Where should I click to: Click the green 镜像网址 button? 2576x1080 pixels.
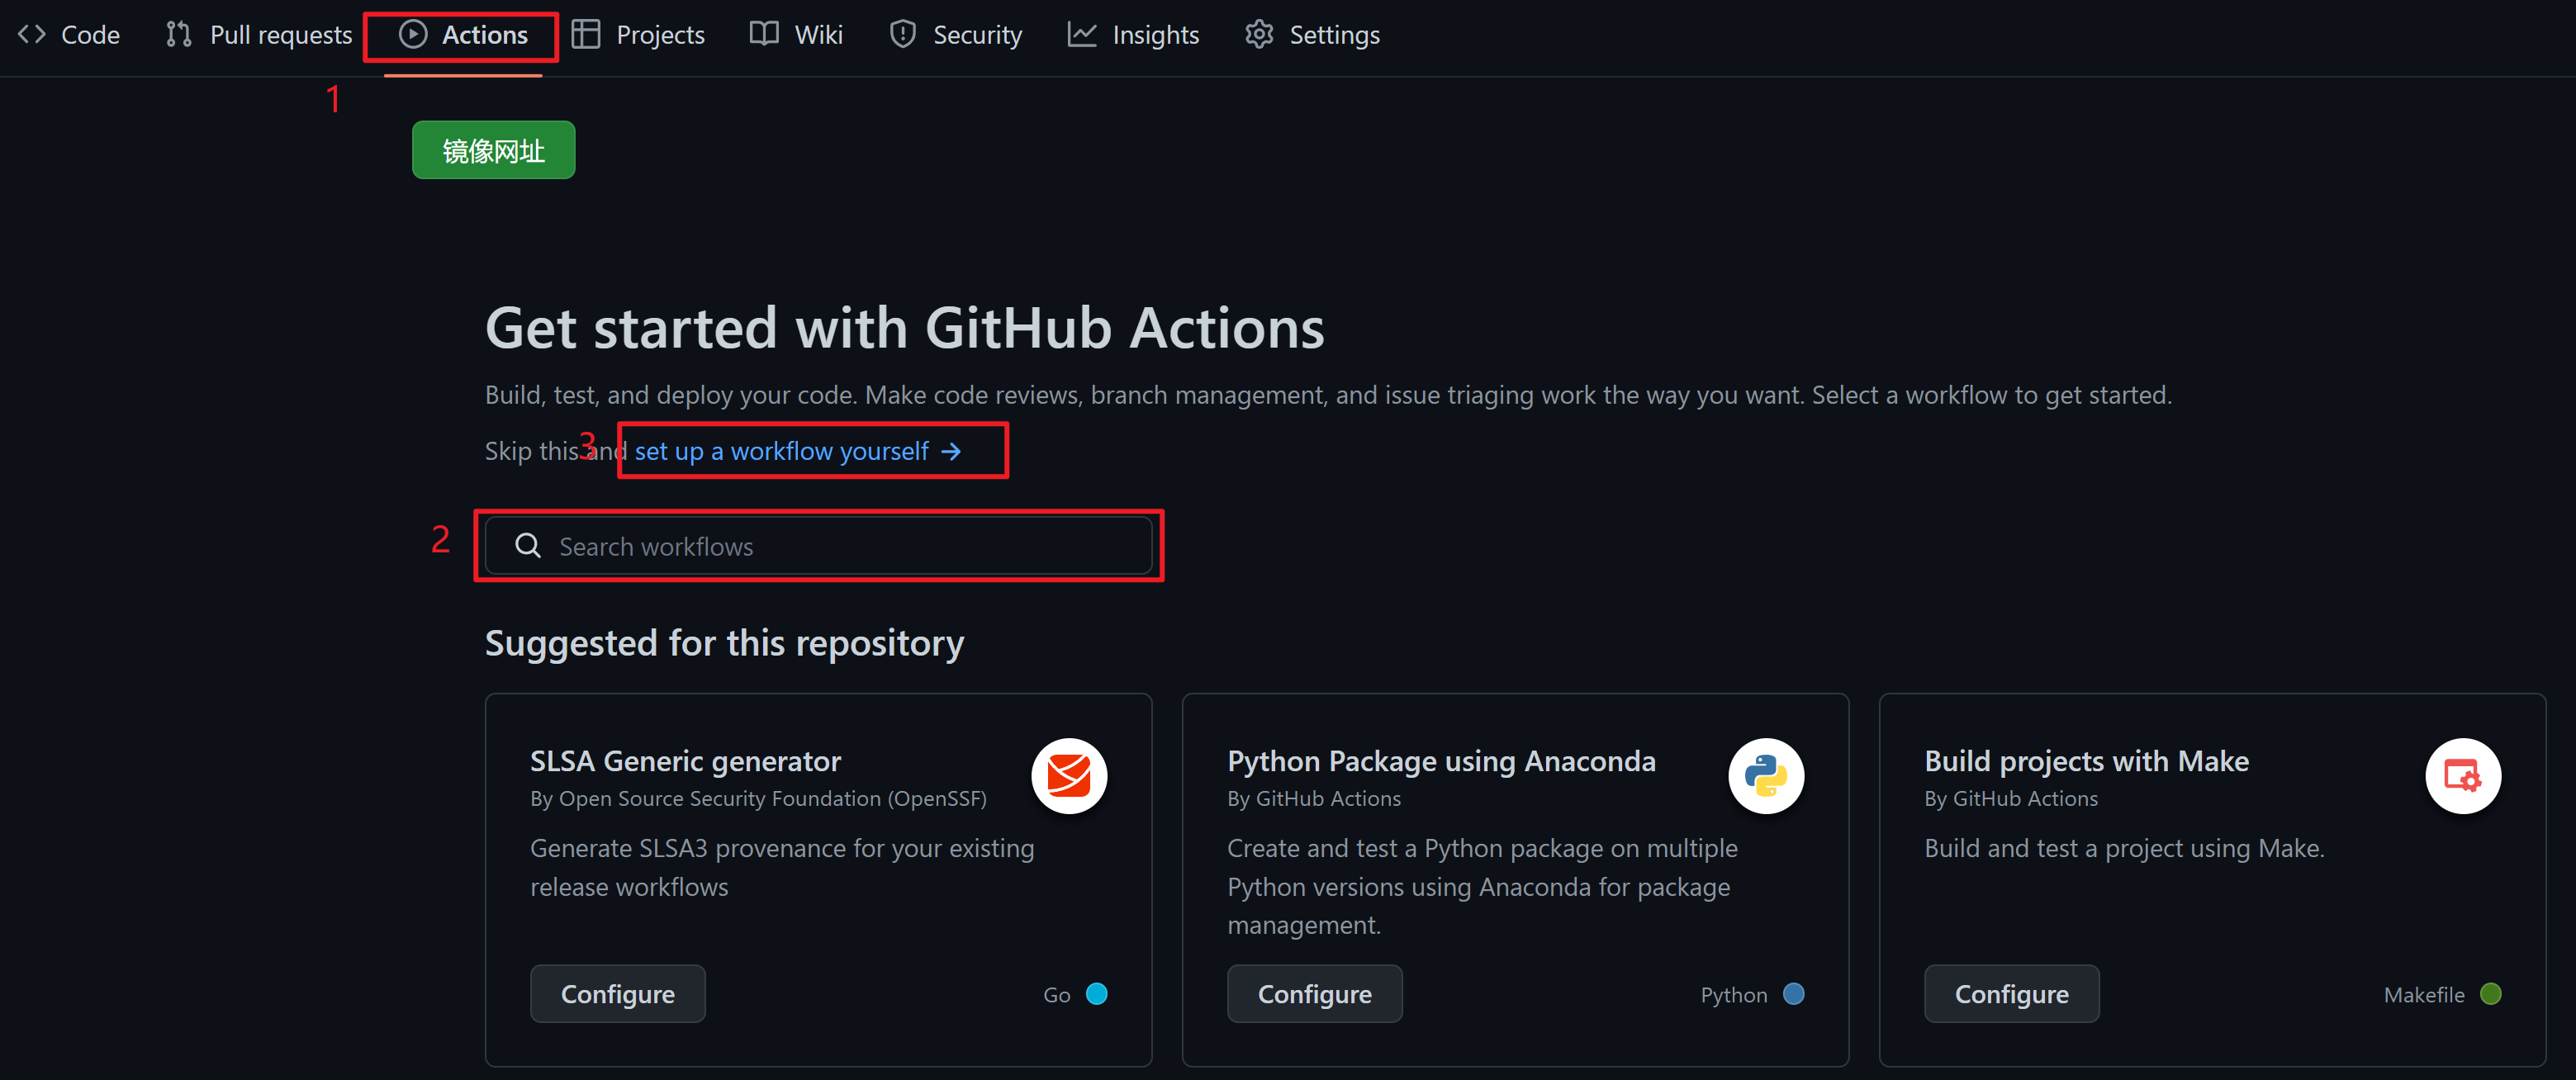click(x=494, y=150)
